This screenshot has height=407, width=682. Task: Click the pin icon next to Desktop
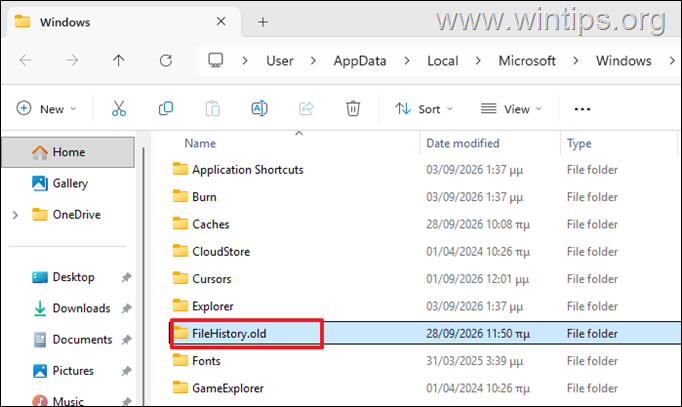pyautogui.click(x=126, y=277)
